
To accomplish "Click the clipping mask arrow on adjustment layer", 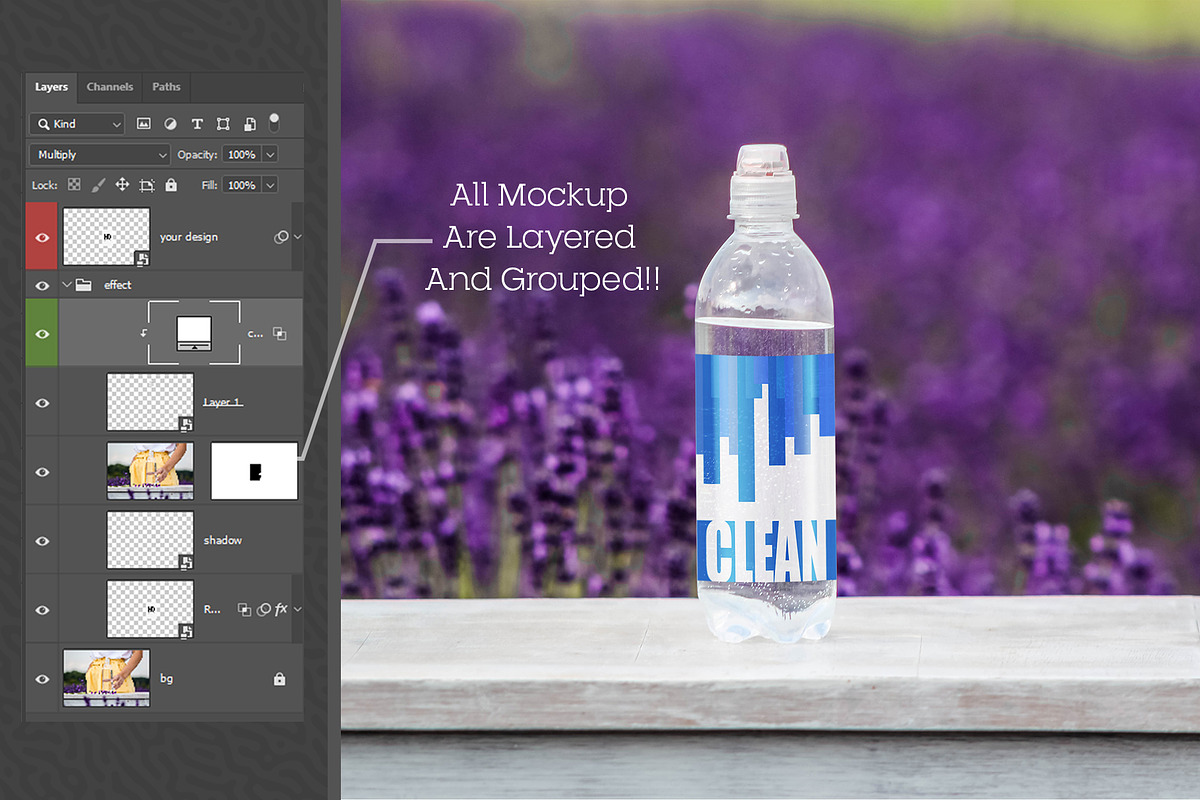I will click(143, 332).
